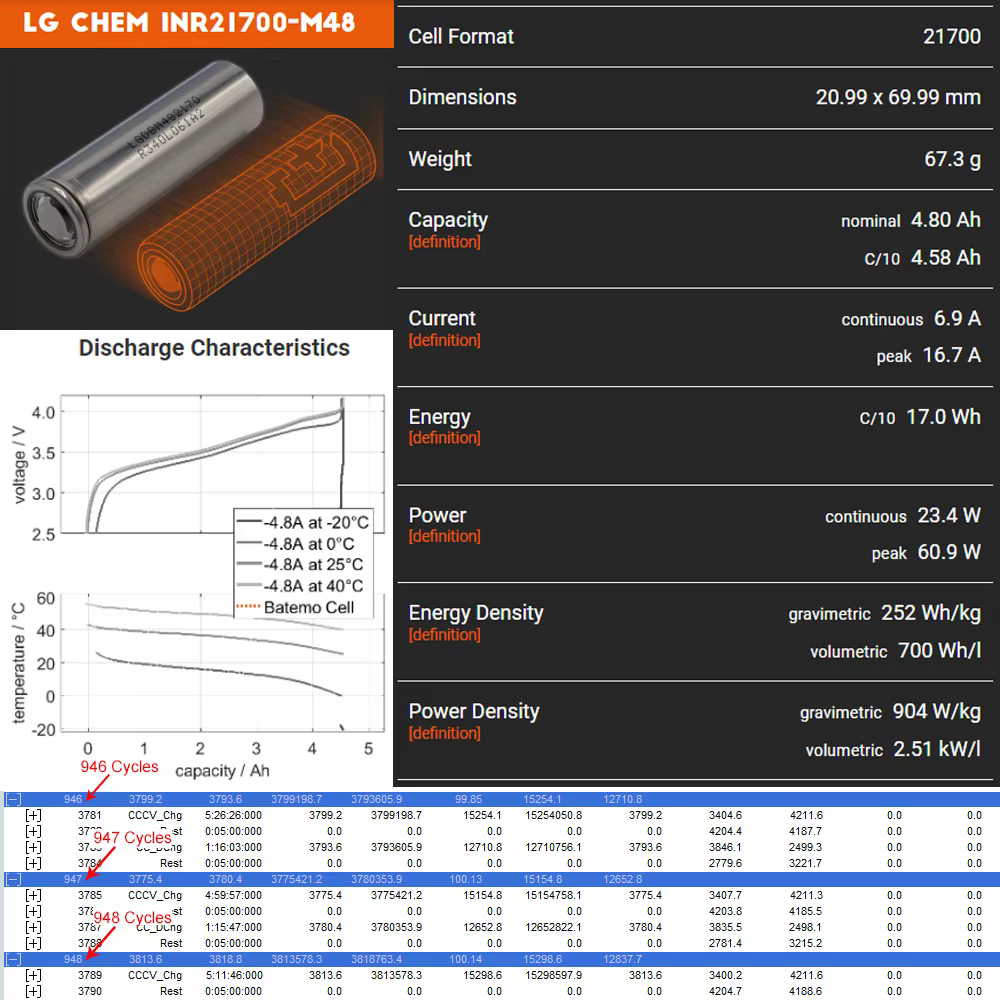Open the Energy Density definition link

(445, 635)
